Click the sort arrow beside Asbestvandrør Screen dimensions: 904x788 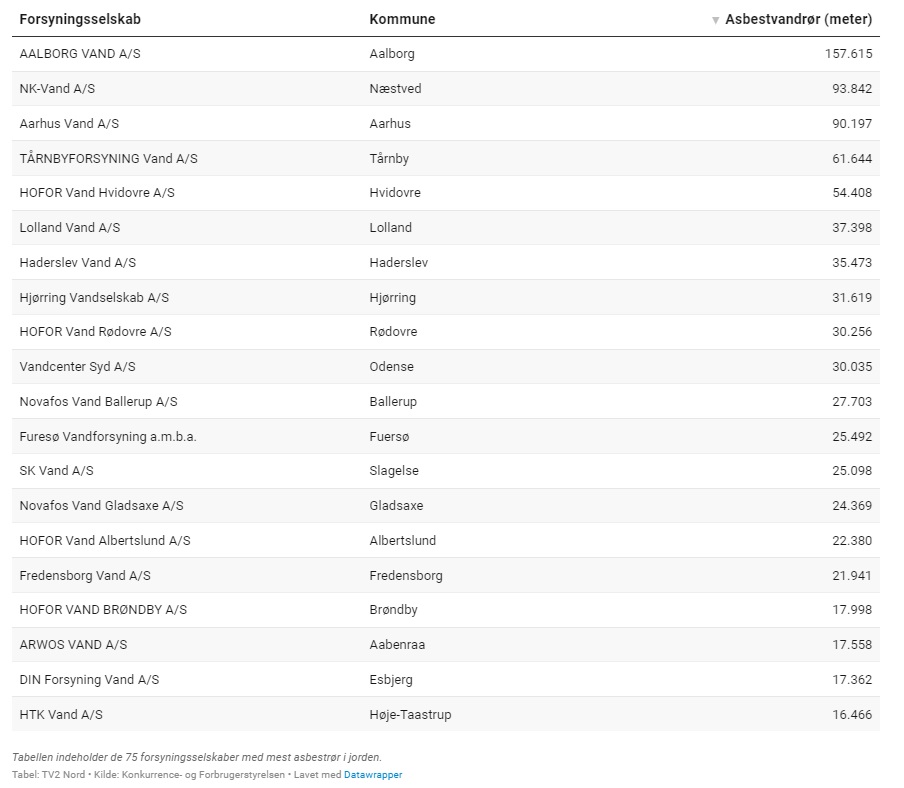715,20
